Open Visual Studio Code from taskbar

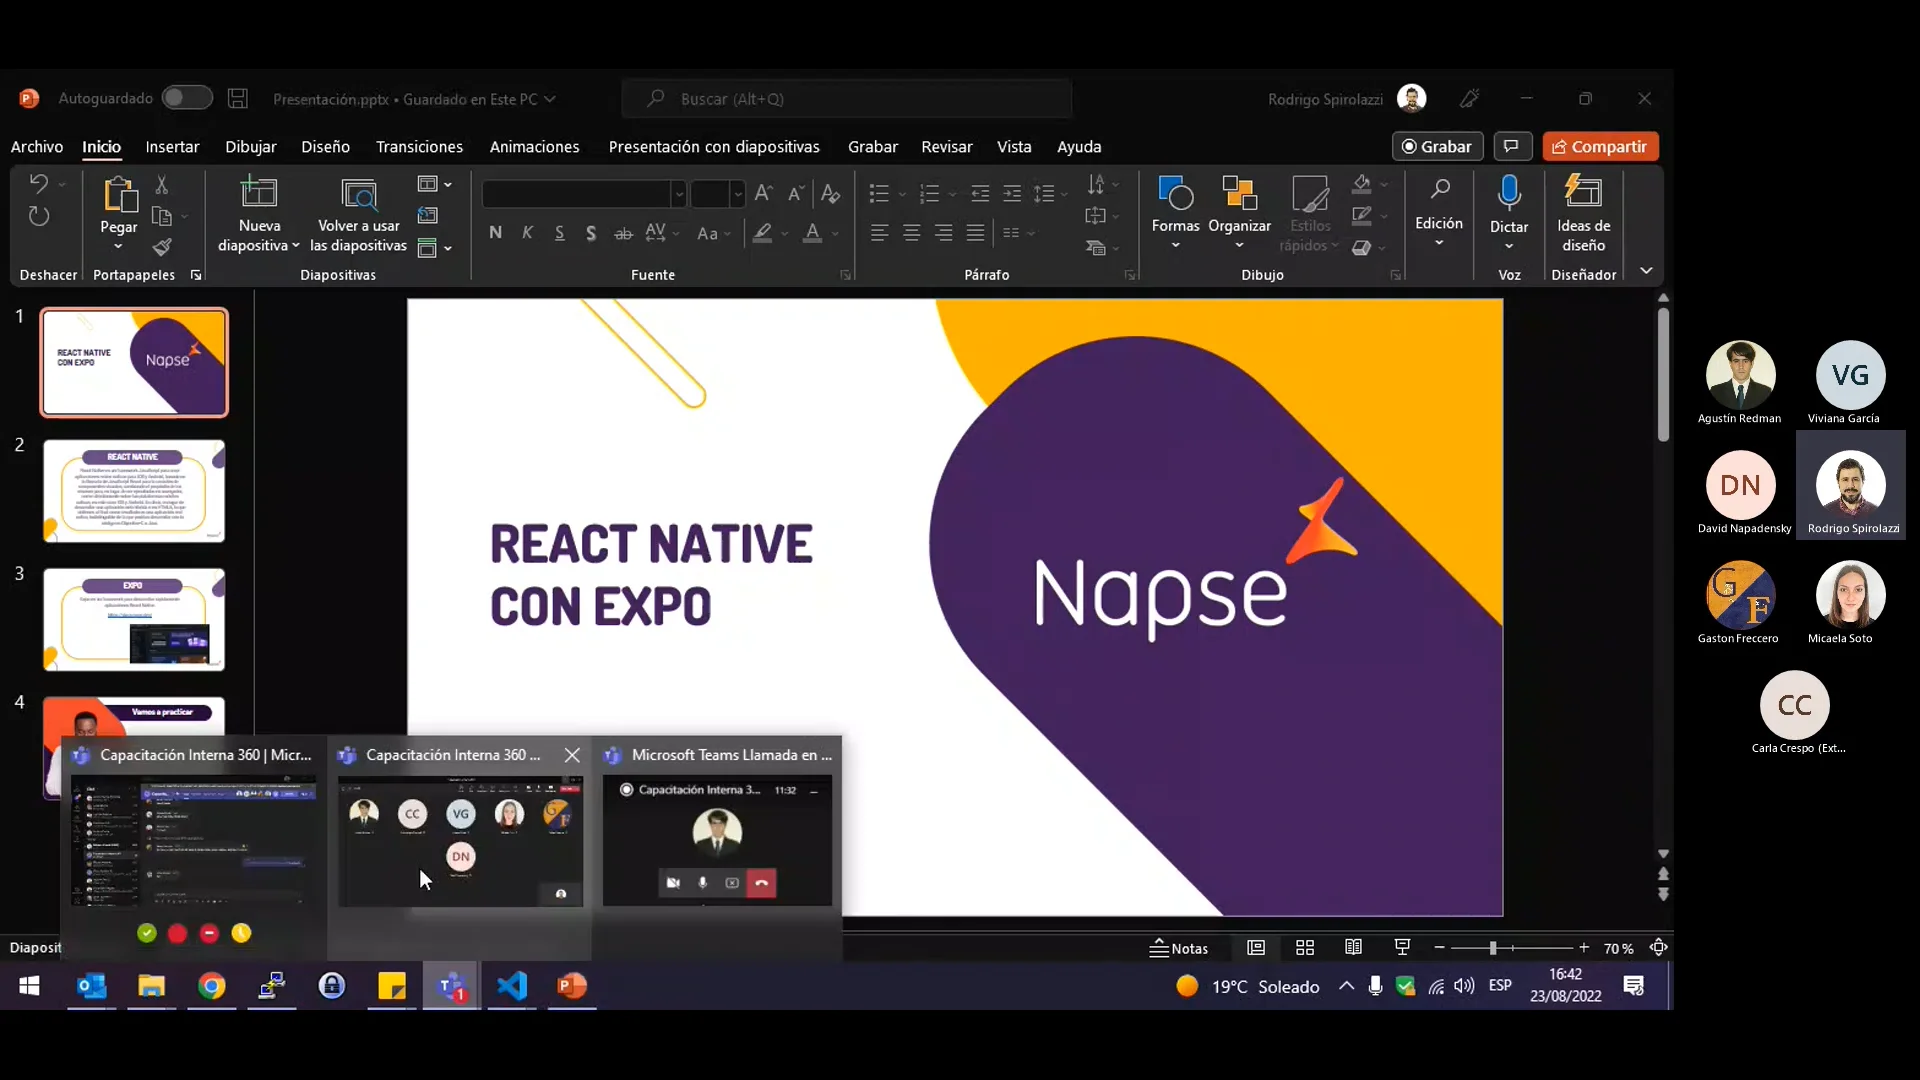[x=512, y=986]
